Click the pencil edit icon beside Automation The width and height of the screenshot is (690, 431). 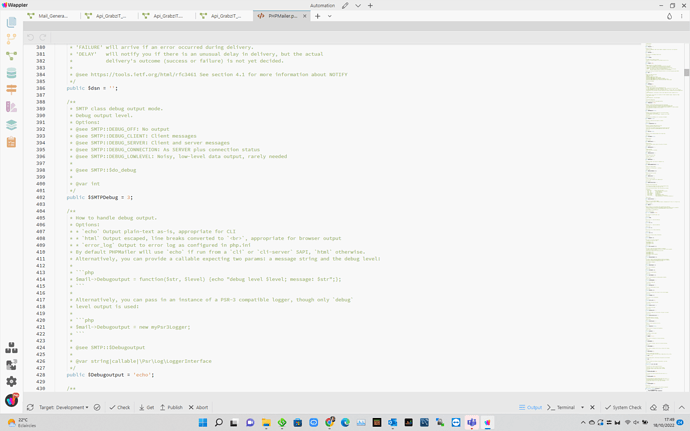[345, 5]
